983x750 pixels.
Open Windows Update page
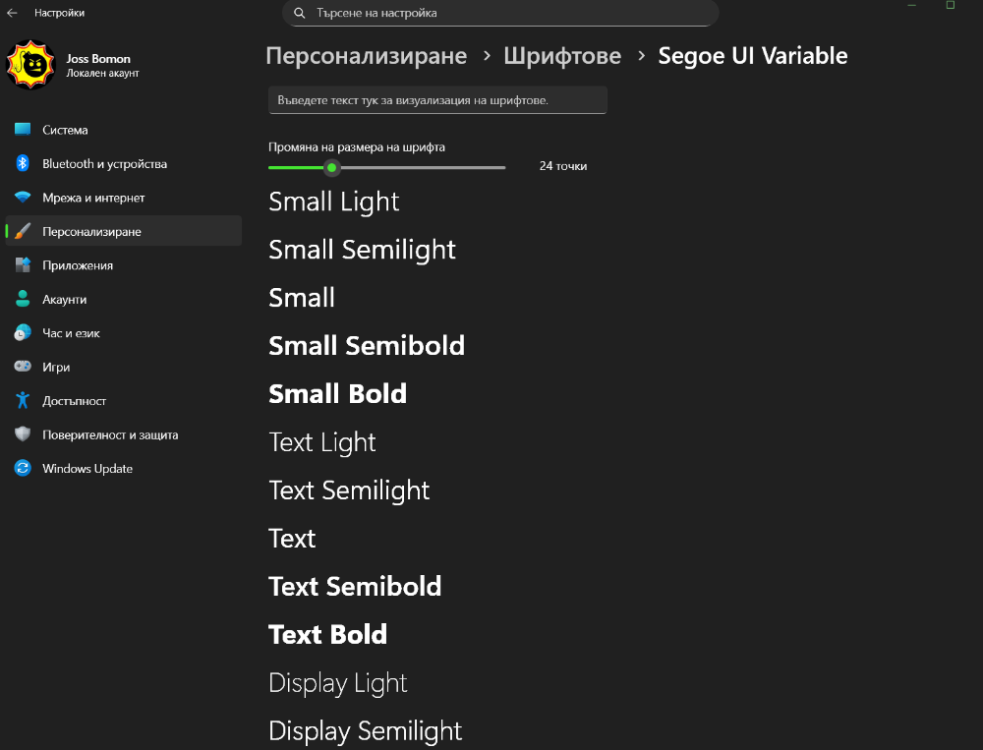tap(124, 468)
